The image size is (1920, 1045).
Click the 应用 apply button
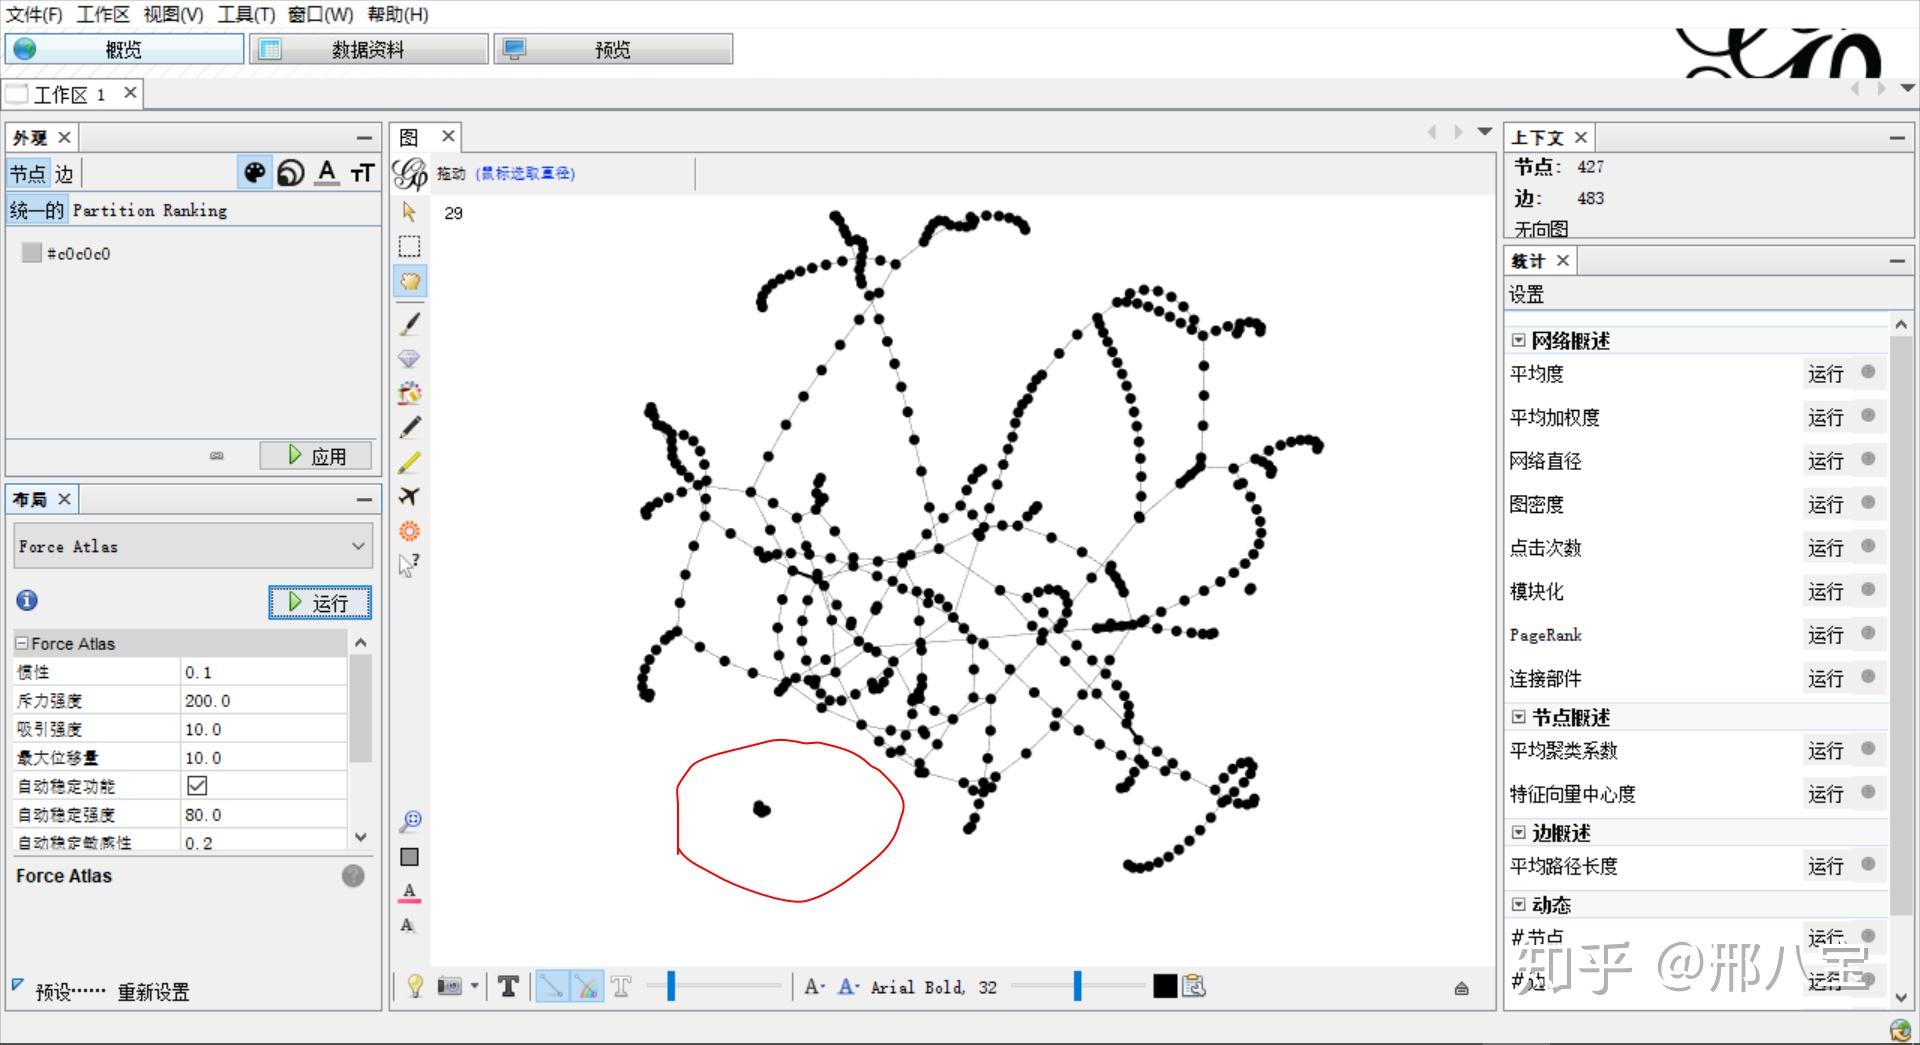pyautogui.click(x=316, y=456)
